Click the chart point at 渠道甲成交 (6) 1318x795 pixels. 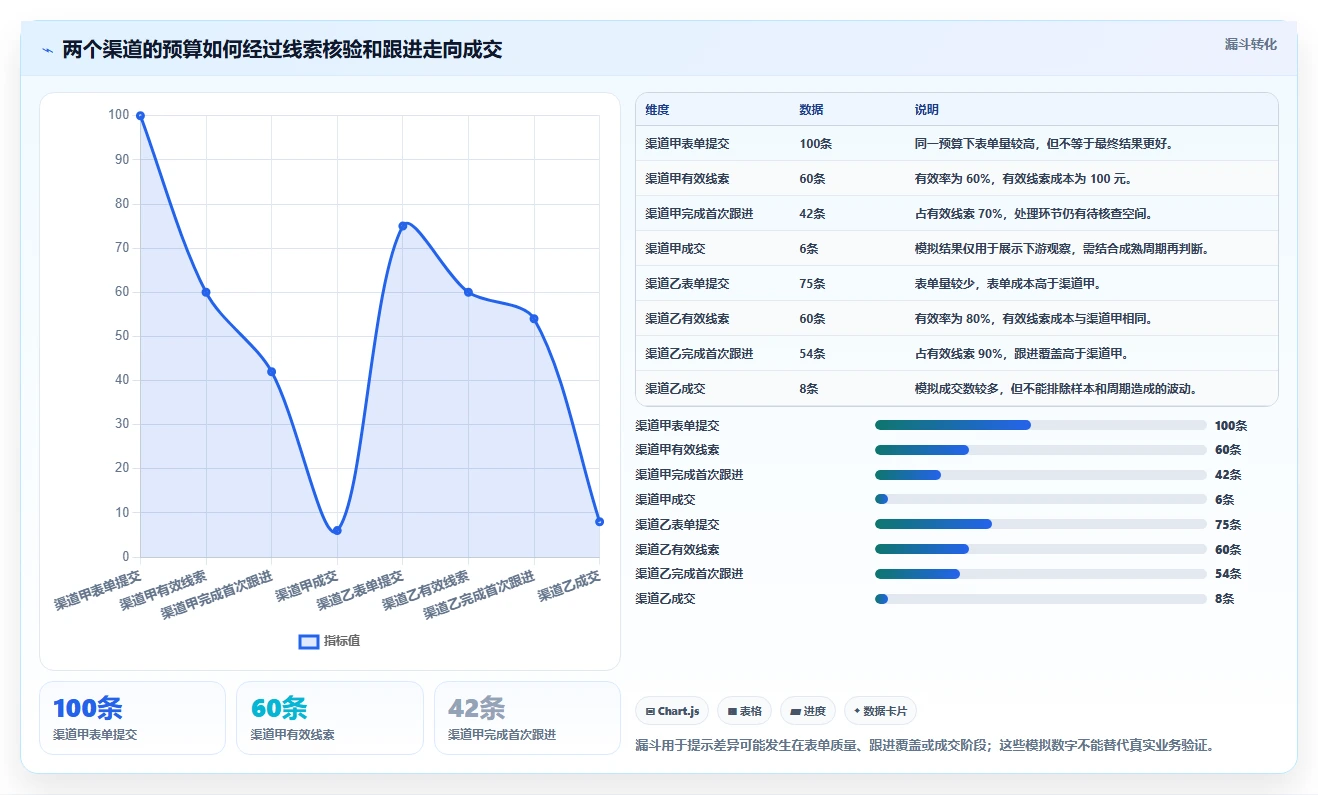337,531
